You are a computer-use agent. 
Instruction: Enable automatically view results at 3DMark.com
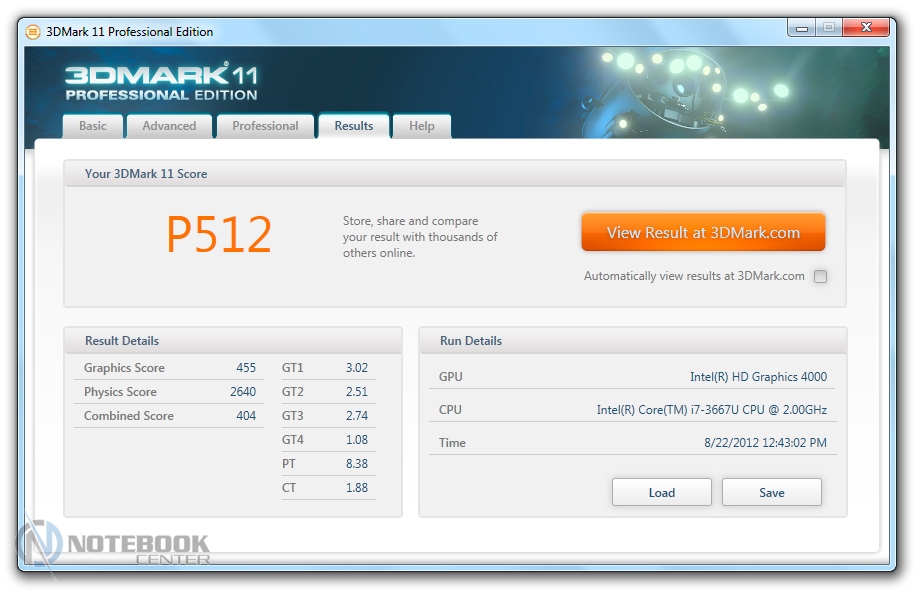click(820, 277)
